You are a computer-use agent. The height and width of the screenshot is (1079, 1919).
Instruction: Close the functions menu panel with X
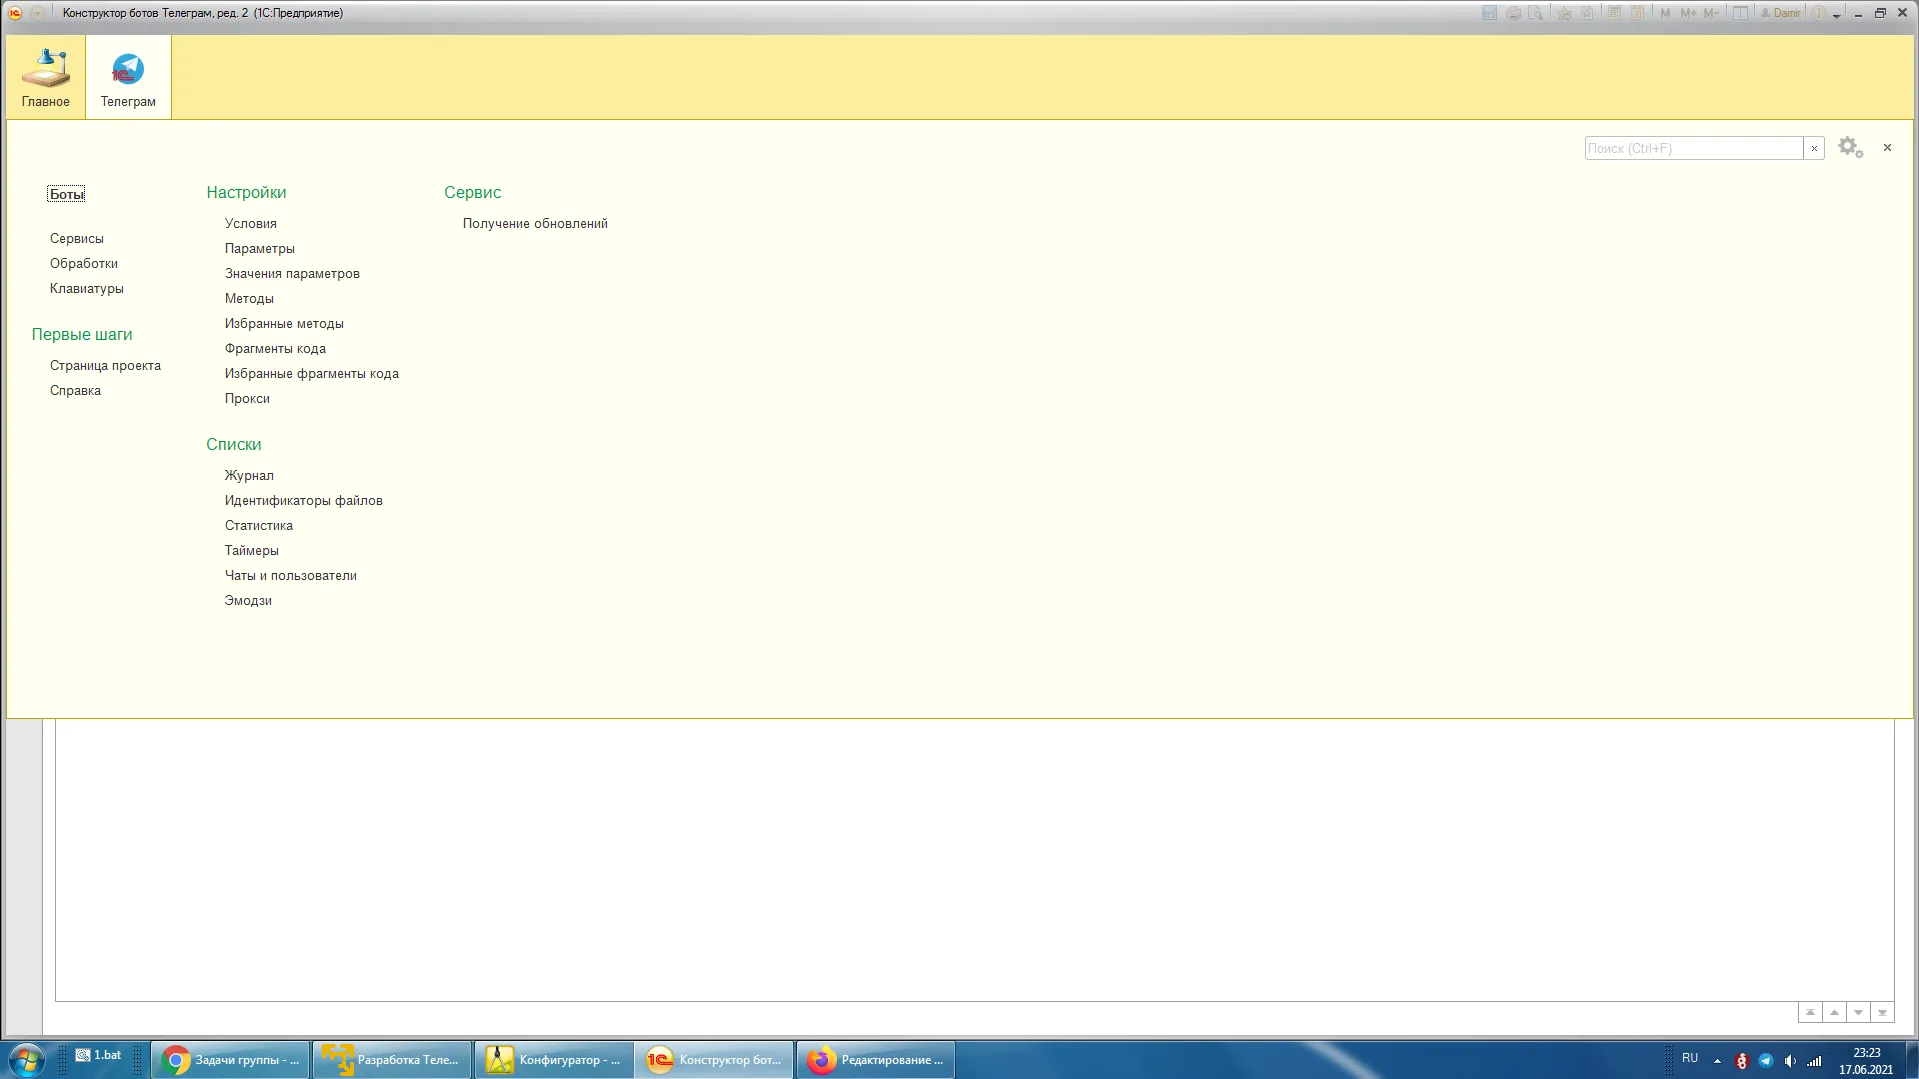point(1887,148)
